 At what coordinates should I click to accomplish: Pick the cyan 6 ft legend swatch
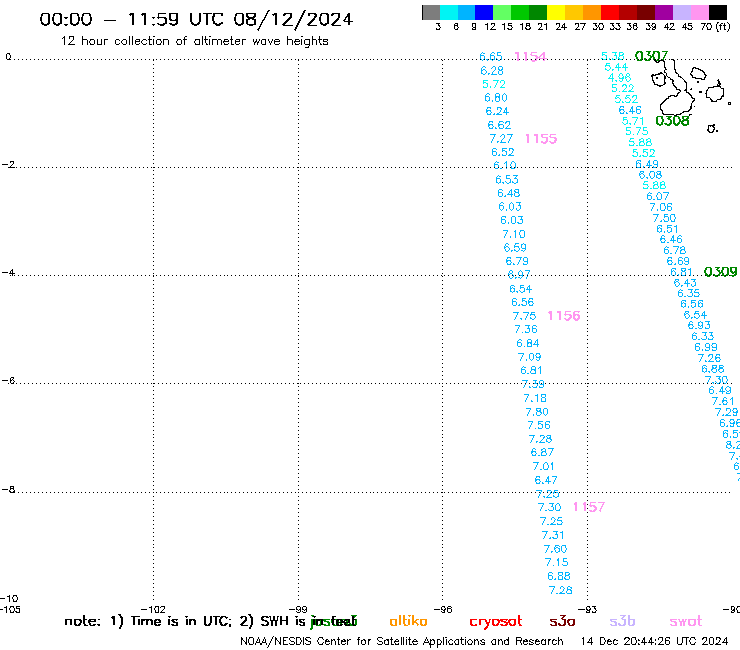449,12
